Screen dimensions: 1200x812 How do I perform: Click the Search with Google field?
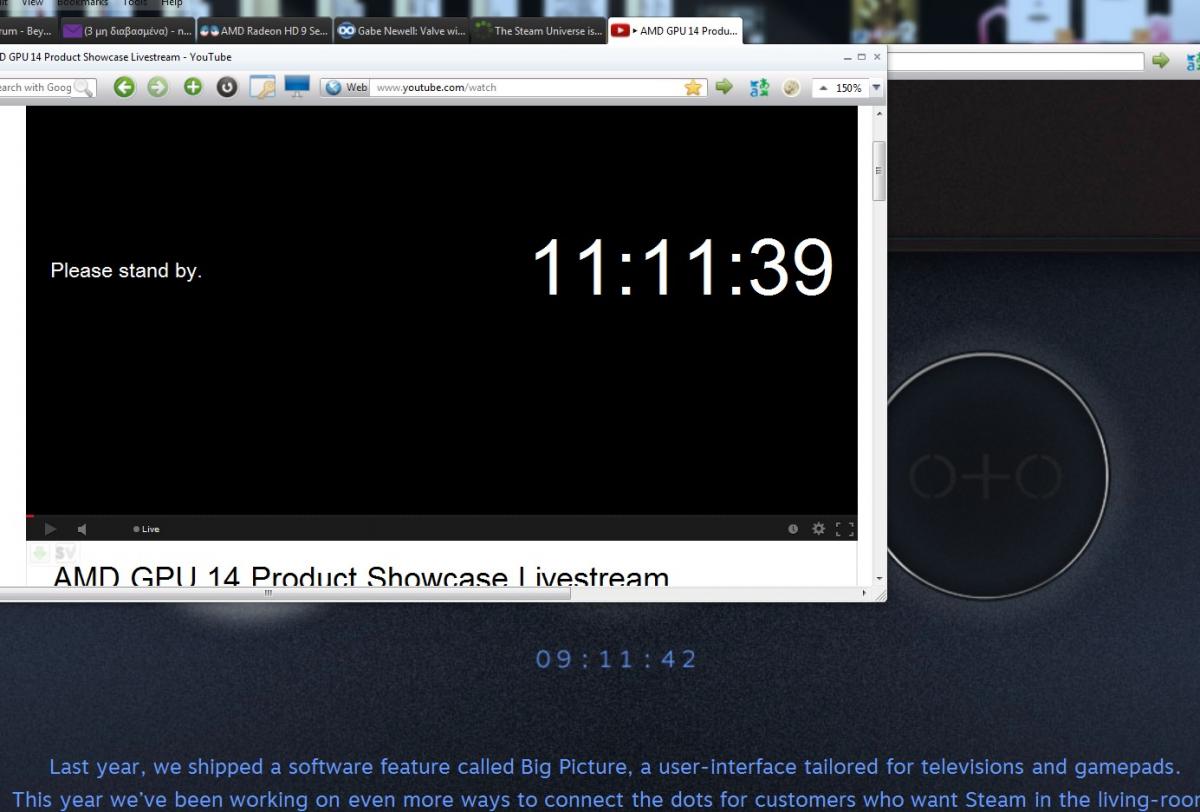tap(35, 87)
